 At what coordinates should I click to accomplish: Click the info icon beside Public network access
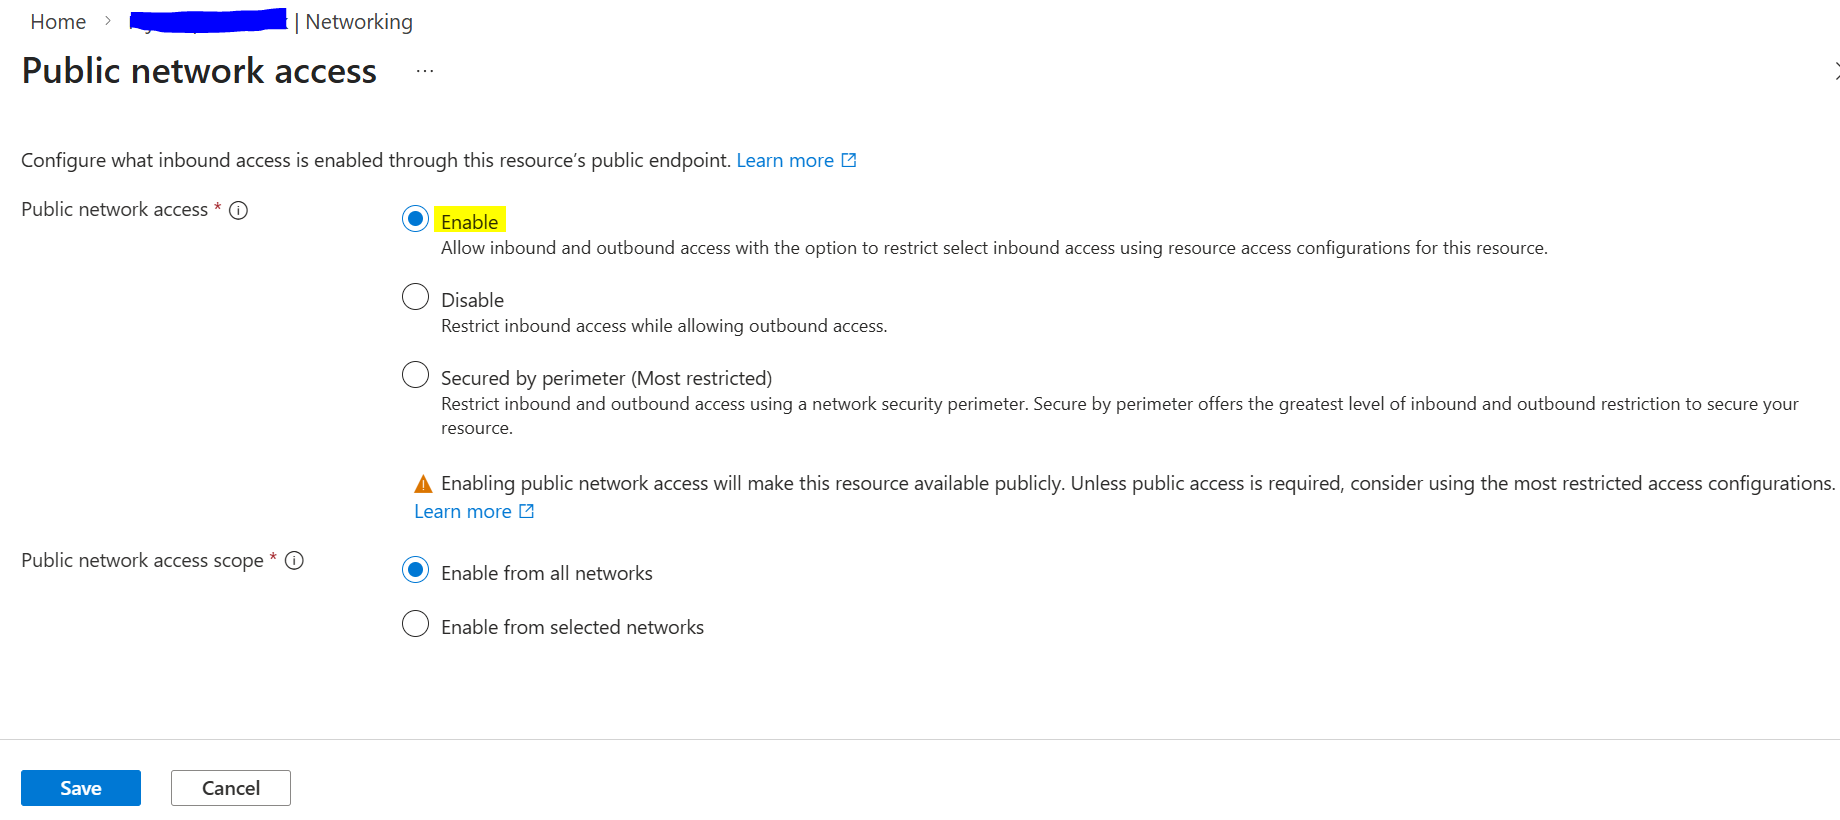(238, 210)
